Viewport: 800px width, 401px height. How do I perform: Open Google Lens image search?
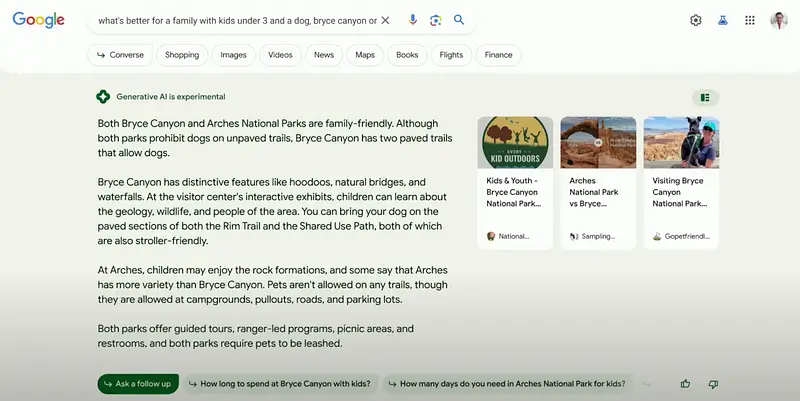click(x=435, y=20)
